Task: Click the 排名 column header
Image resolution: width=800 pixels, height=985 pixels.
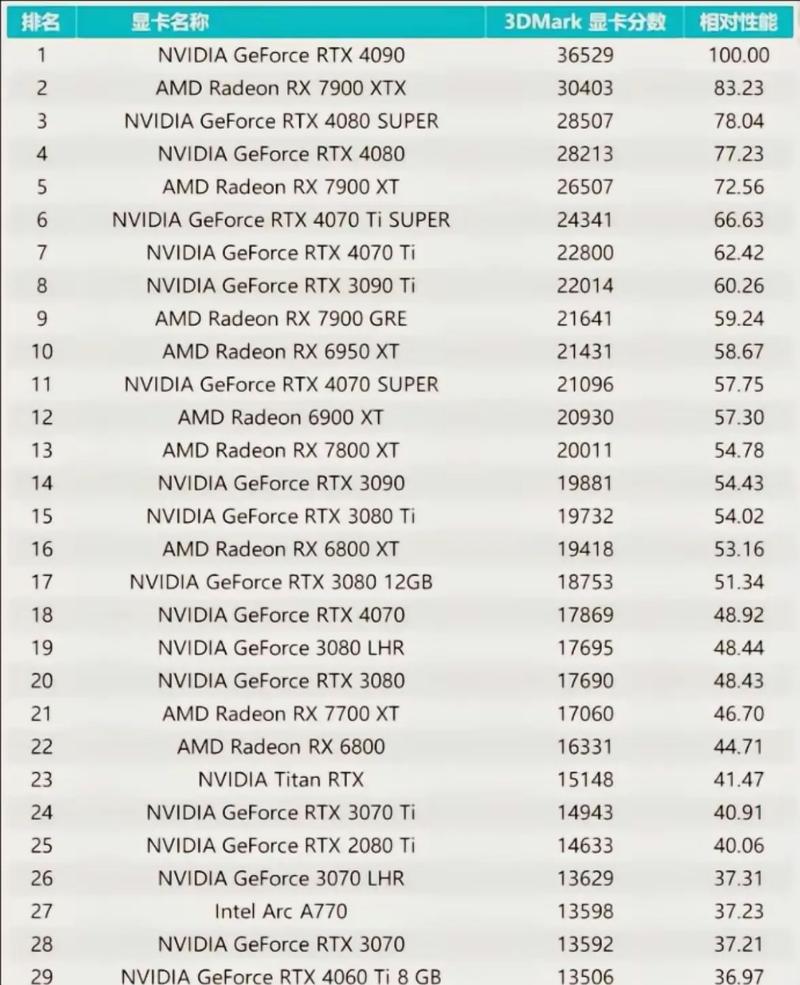Action: point(41,22)
